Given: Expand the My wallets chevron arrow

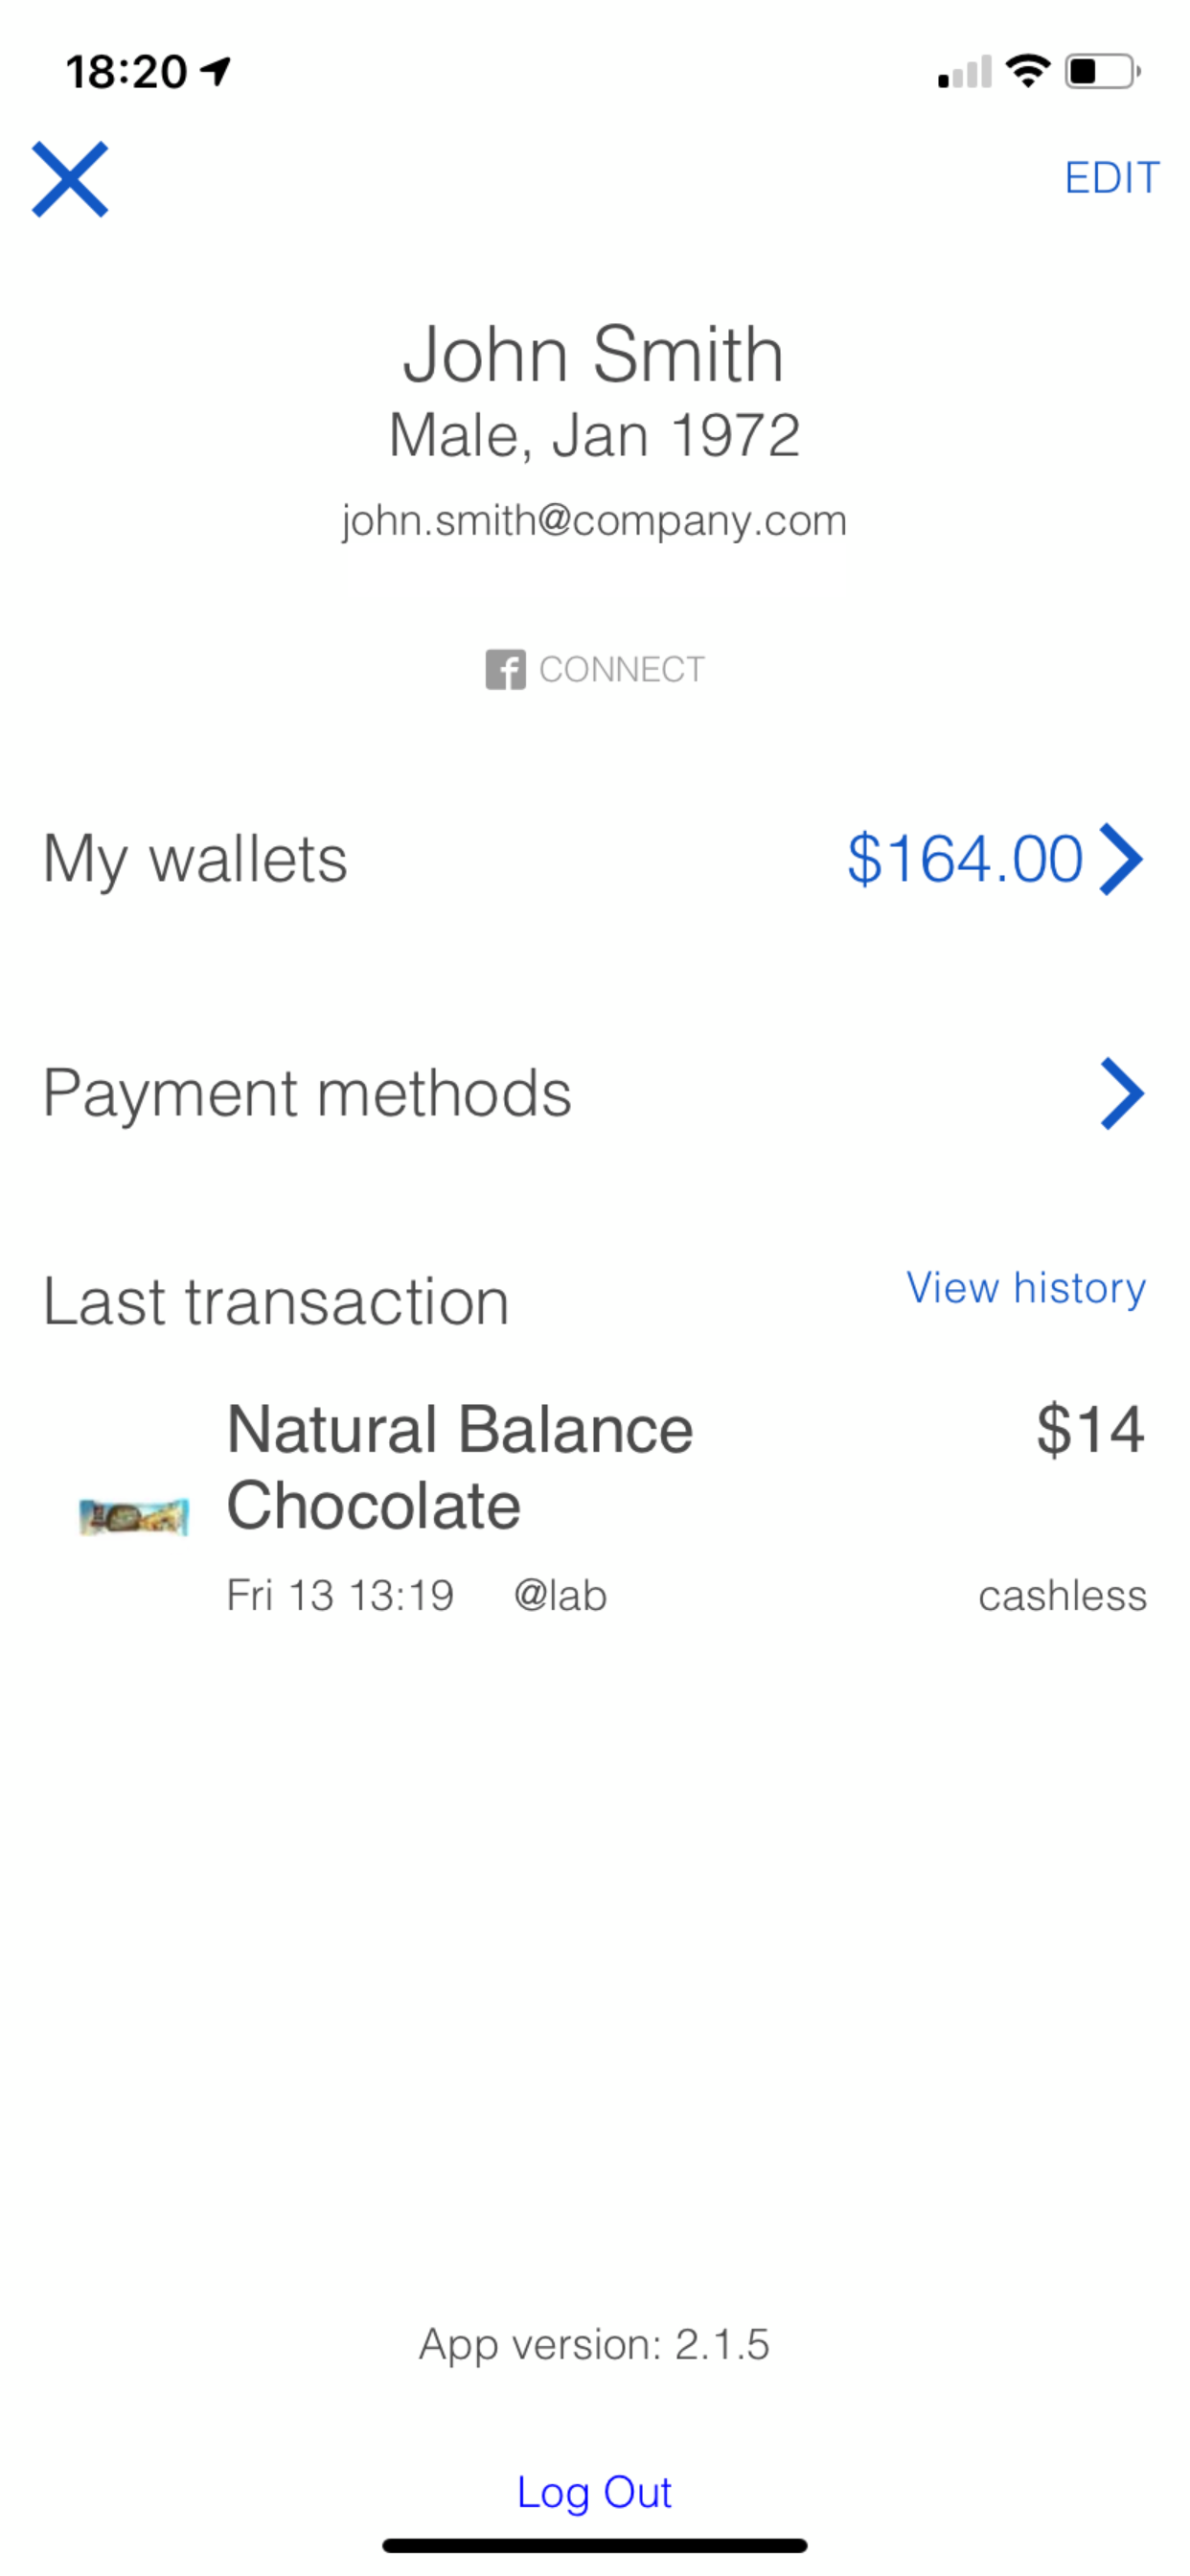Looking at the screenshot, I should click(1121, 859).
